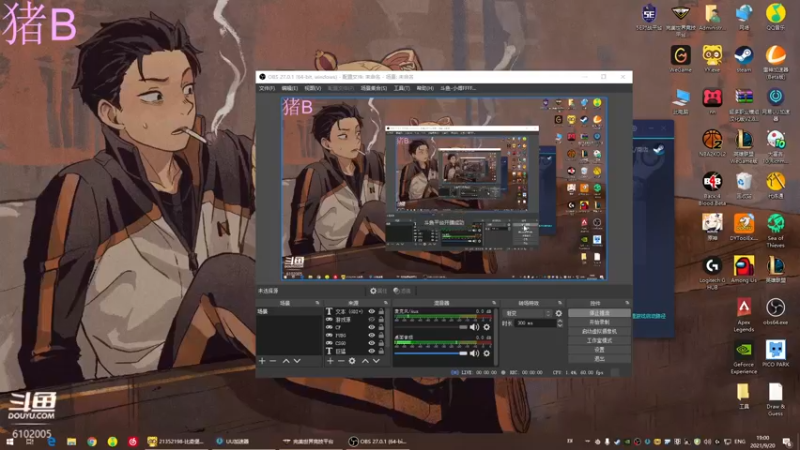Open microphone/Aux audio settings gear
The height and width of the screenshot is (450, 800).
tap(487, 327)
